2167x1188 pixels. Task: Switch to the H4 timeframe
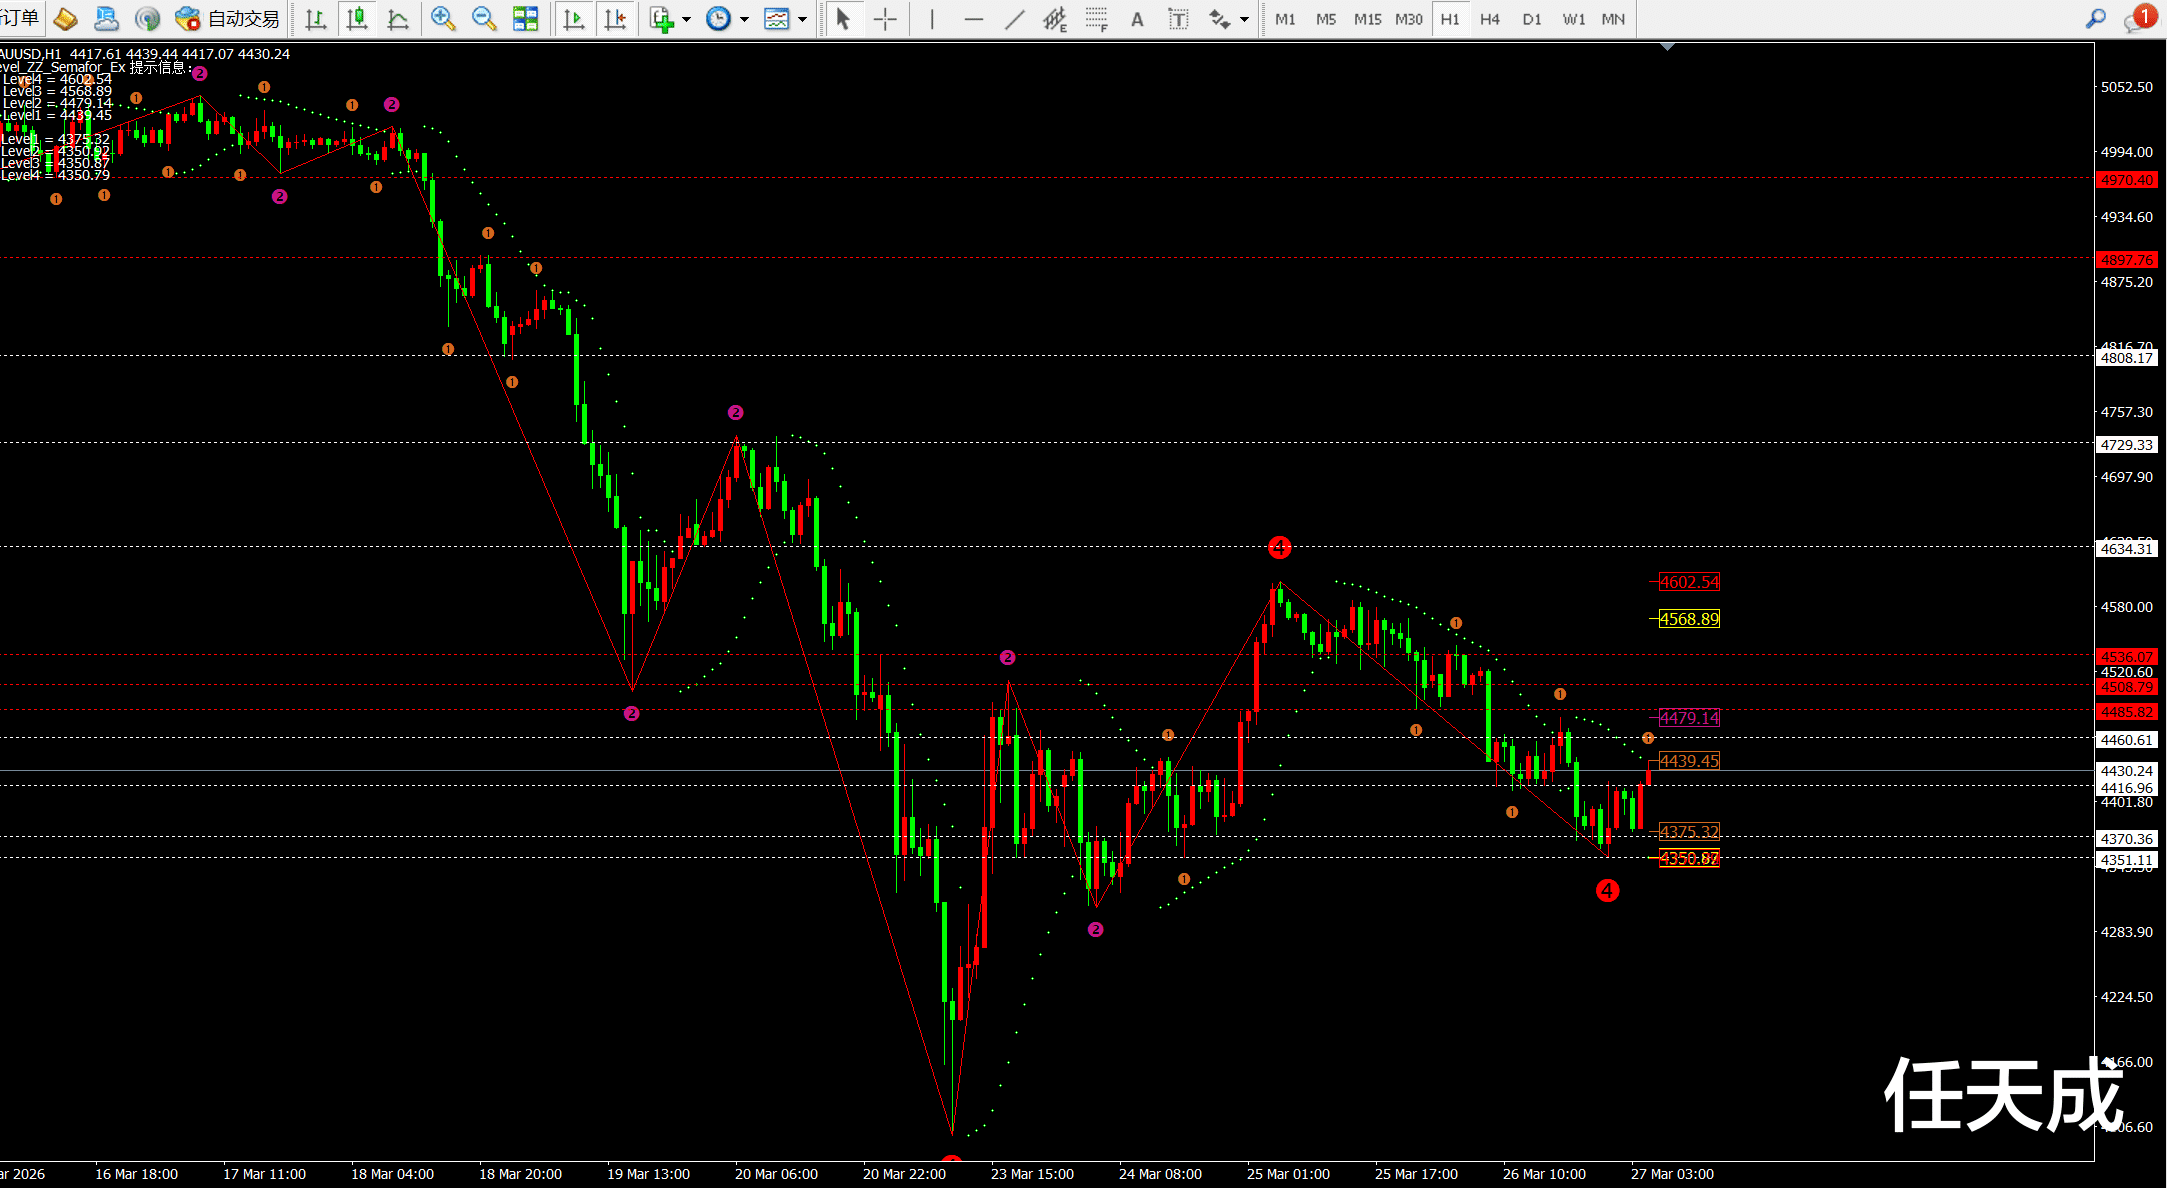click(x=1489, y=19)
